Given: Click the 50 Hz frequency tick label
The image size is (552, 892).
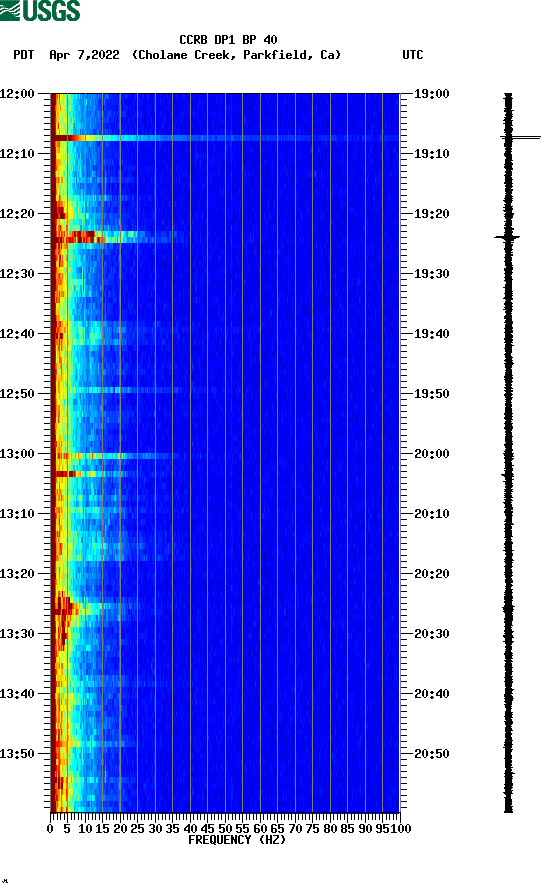Looking at the screenshot, I should coord(225,829).
